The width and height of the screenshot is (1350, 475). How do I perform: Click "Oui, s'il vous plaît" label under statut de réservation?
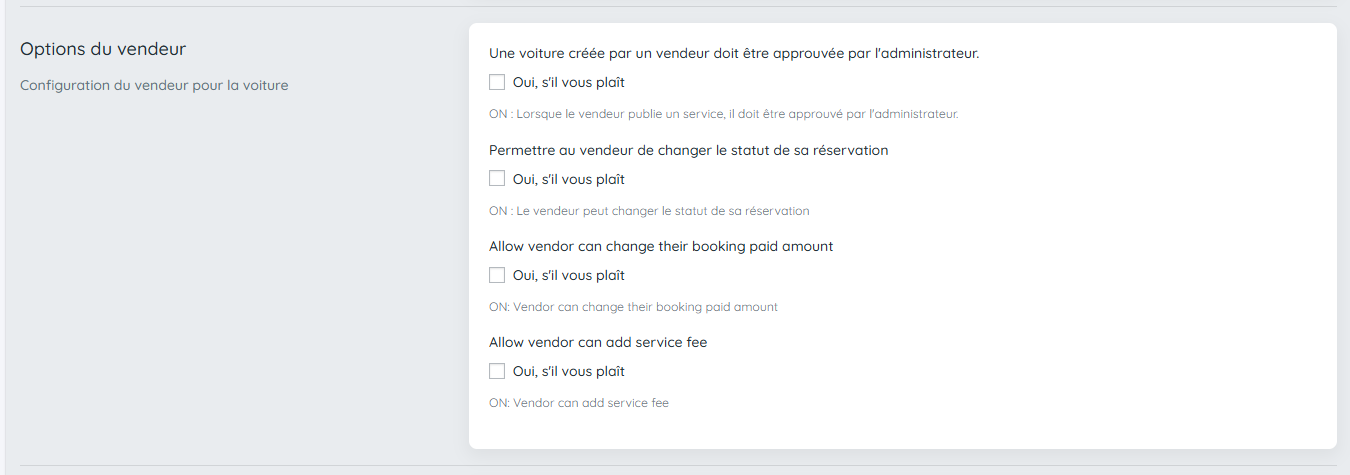pyautogui.click(x=568, y=179)
